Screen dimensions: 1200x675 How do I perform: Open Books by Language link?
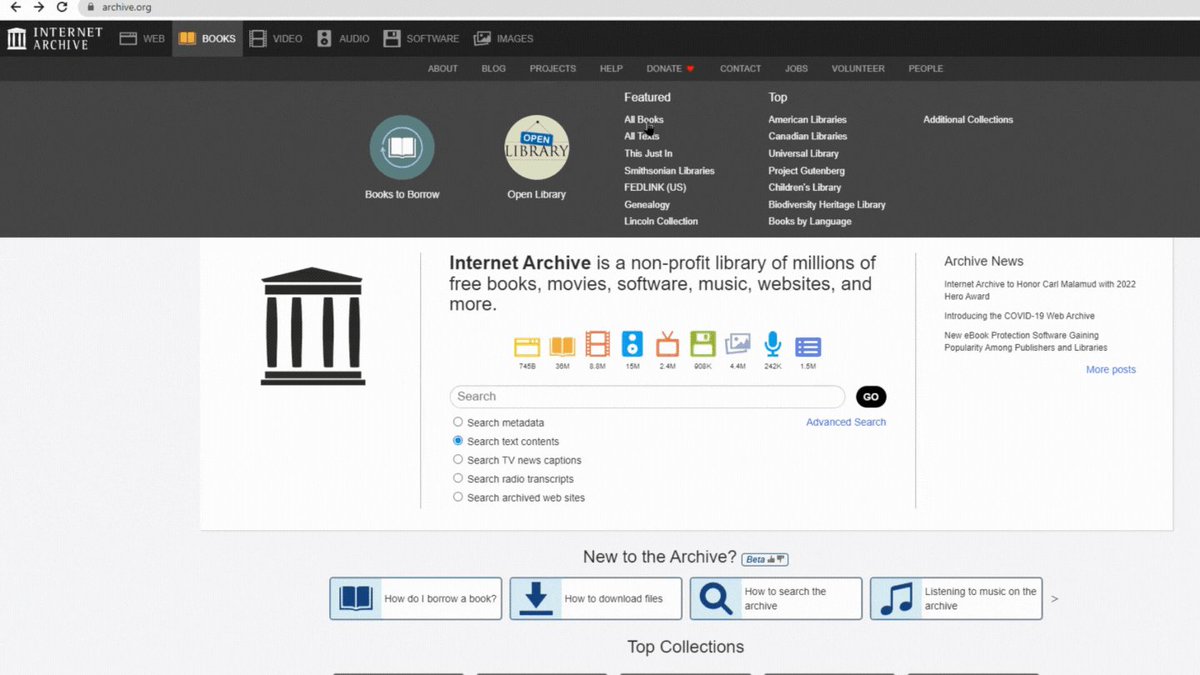click(x=810, y=221)
